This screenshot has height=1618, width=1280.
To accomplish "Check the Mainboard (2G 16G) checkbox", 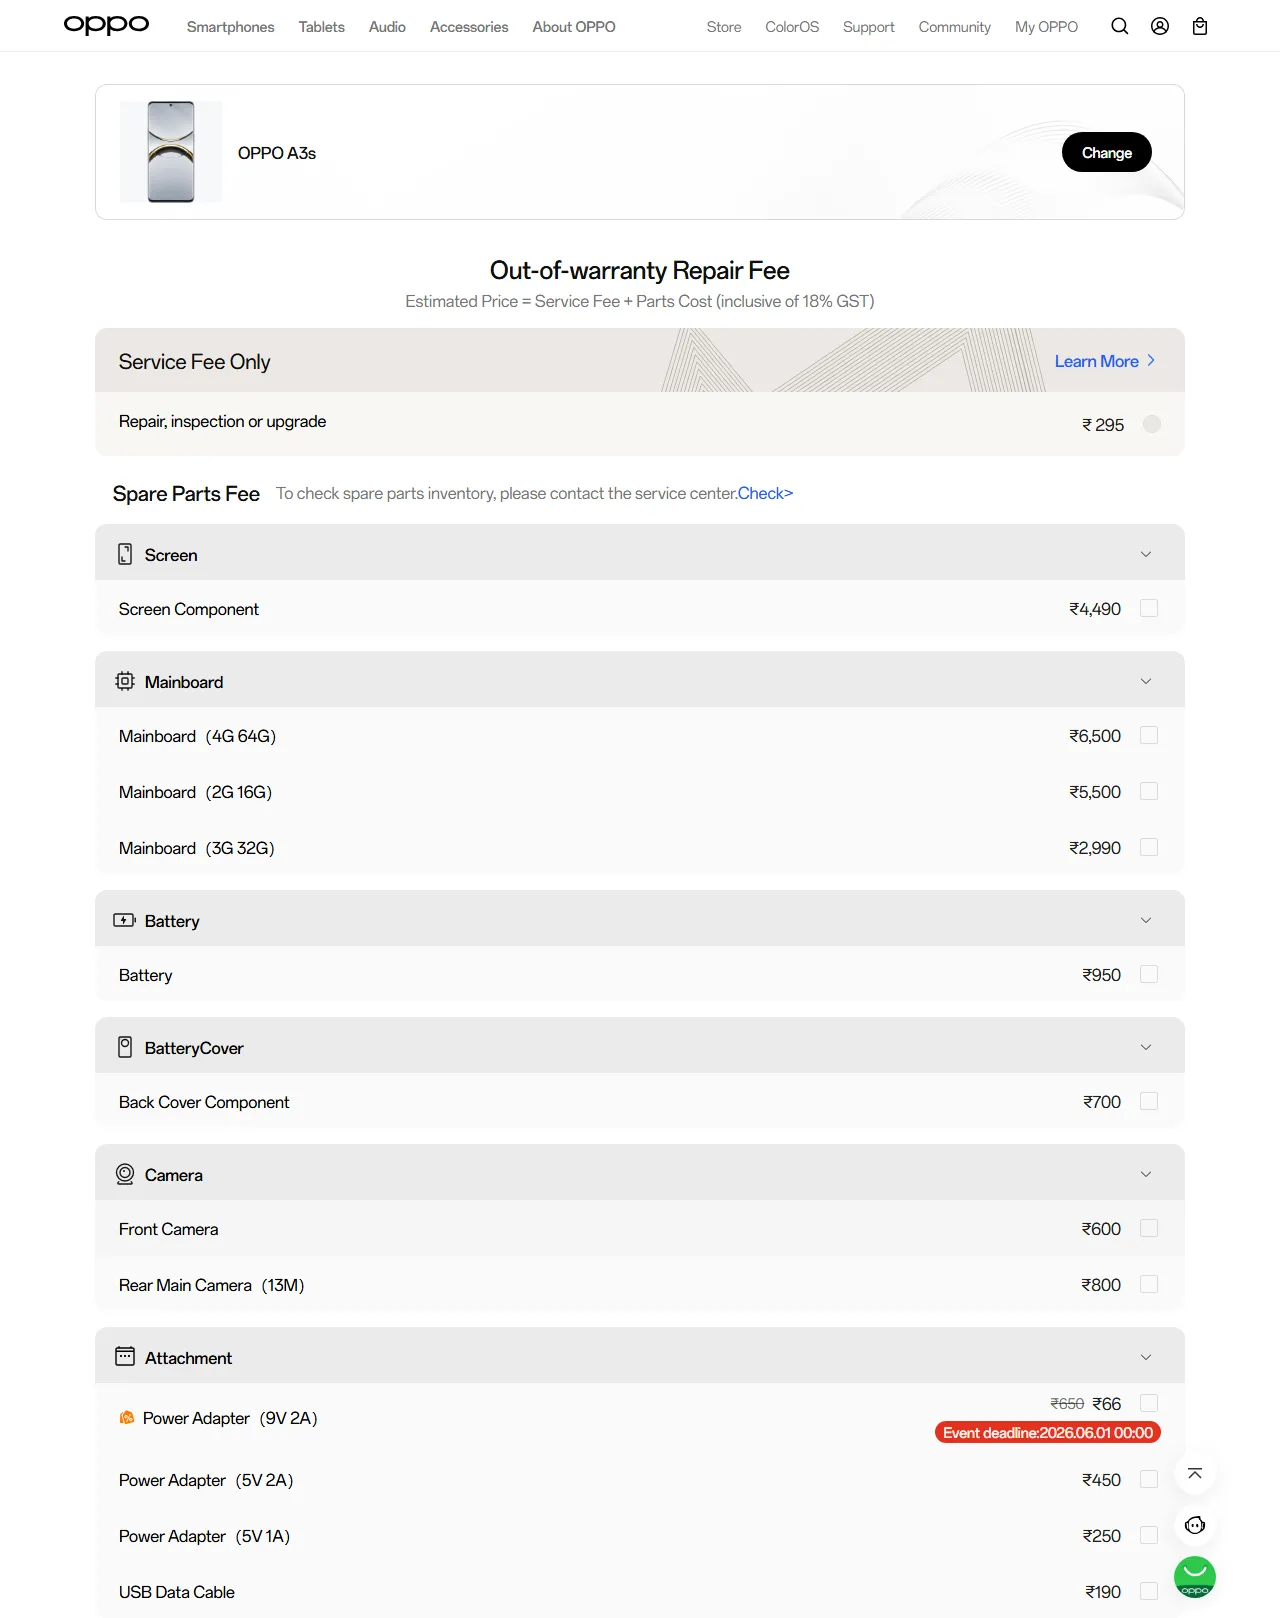I will point(1149,791).
